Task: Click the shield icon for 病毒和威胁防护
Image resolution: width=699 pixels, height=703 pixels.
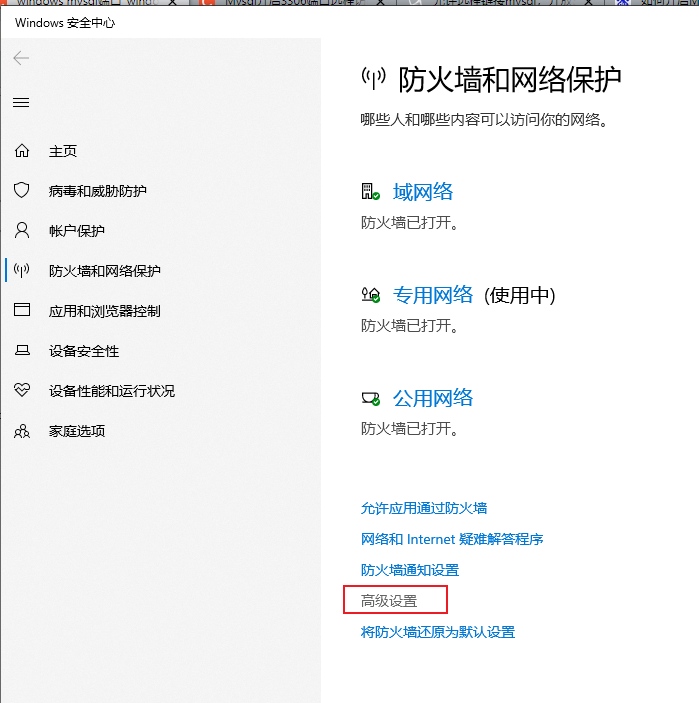Action: (x=22, y=191)
